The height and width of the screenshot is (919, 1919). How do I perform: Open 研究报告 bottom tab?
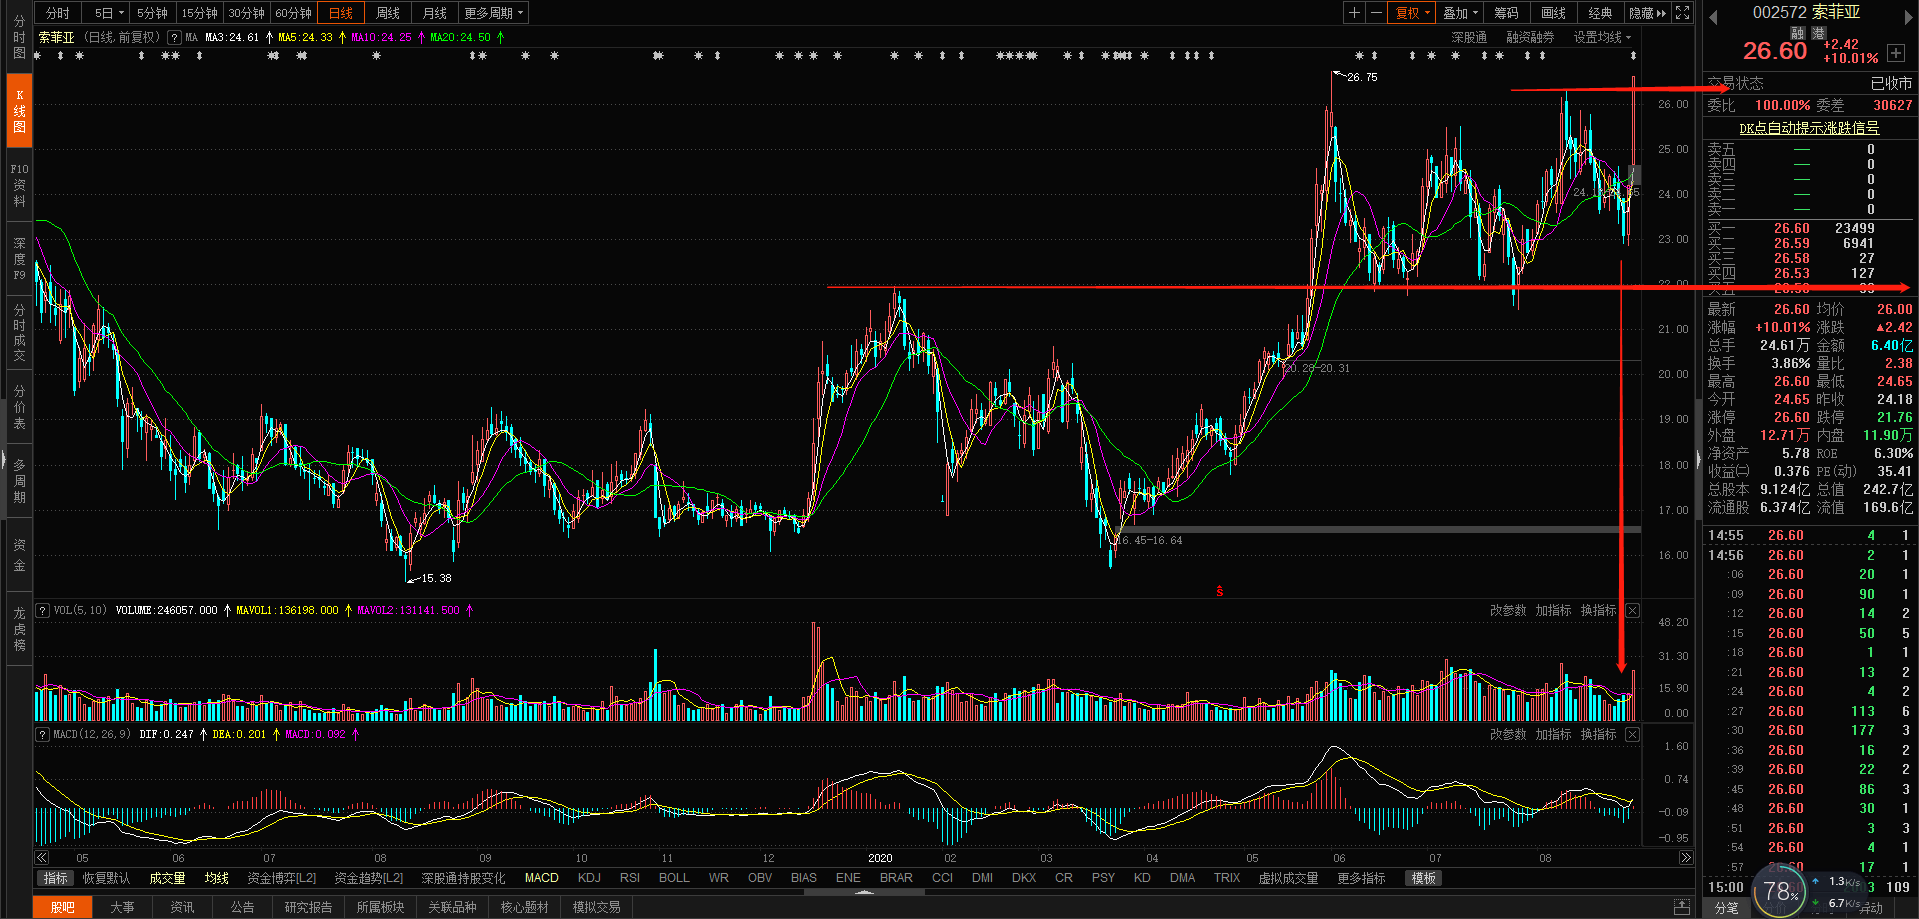point(308,907)
